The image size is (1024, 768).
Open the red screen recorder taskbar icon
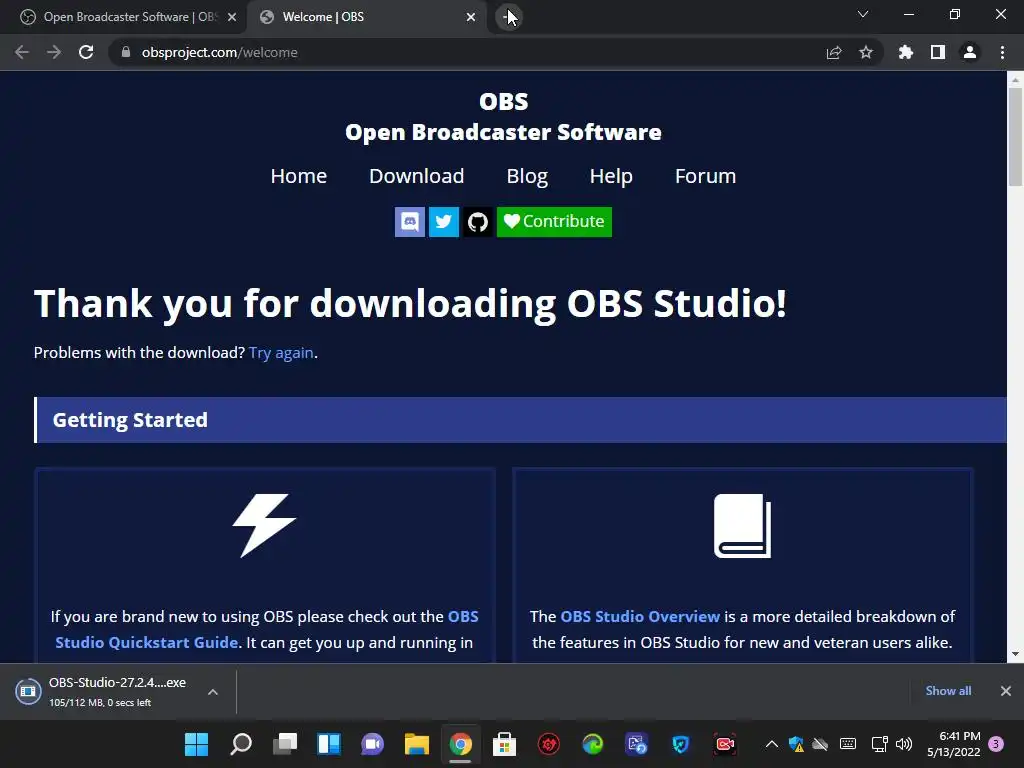tap(725, 744)
